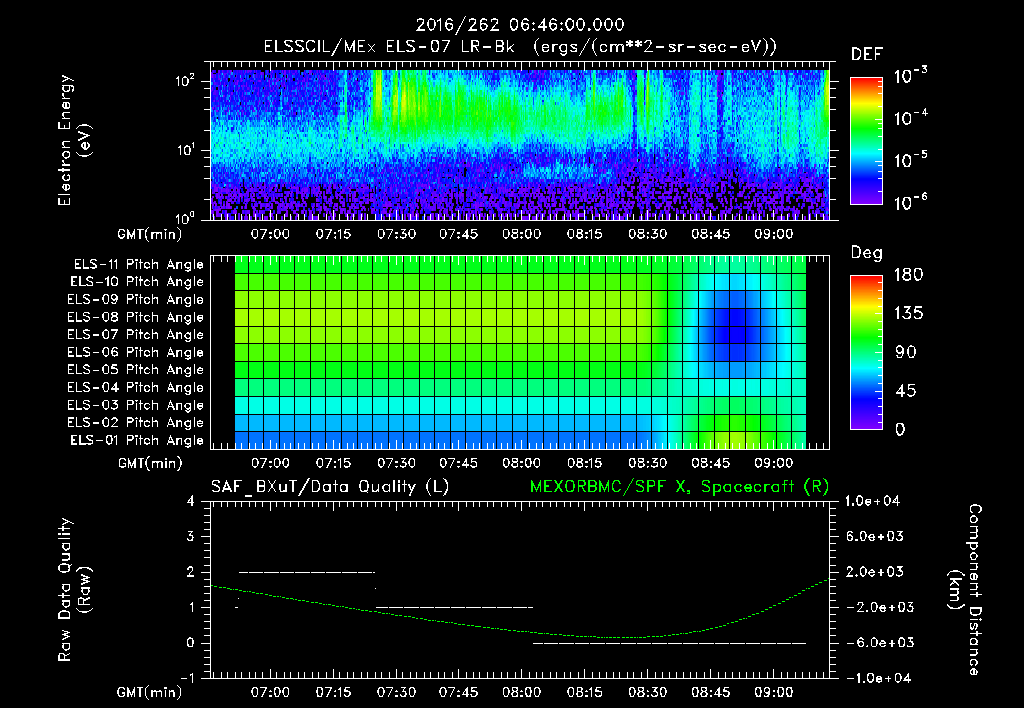1024x708 pixels.
Task: Click the ELS-11 Pitch Angle row label
Action: point(138,265)
